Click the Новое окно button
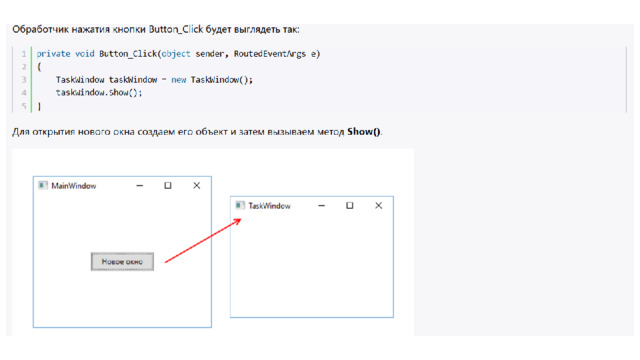 coord(122,262)
